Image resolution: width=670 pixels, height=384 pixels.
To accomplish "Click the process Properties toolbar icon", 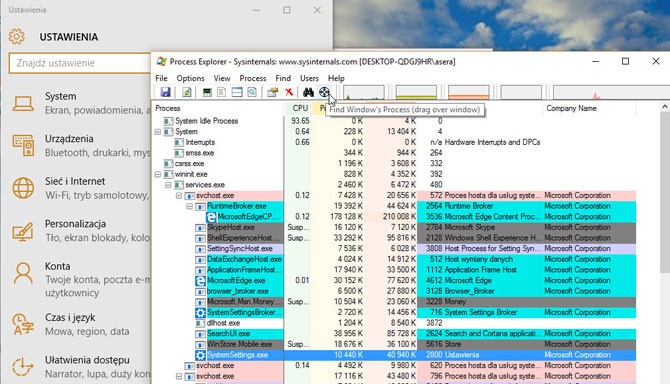I will [272, 92].
